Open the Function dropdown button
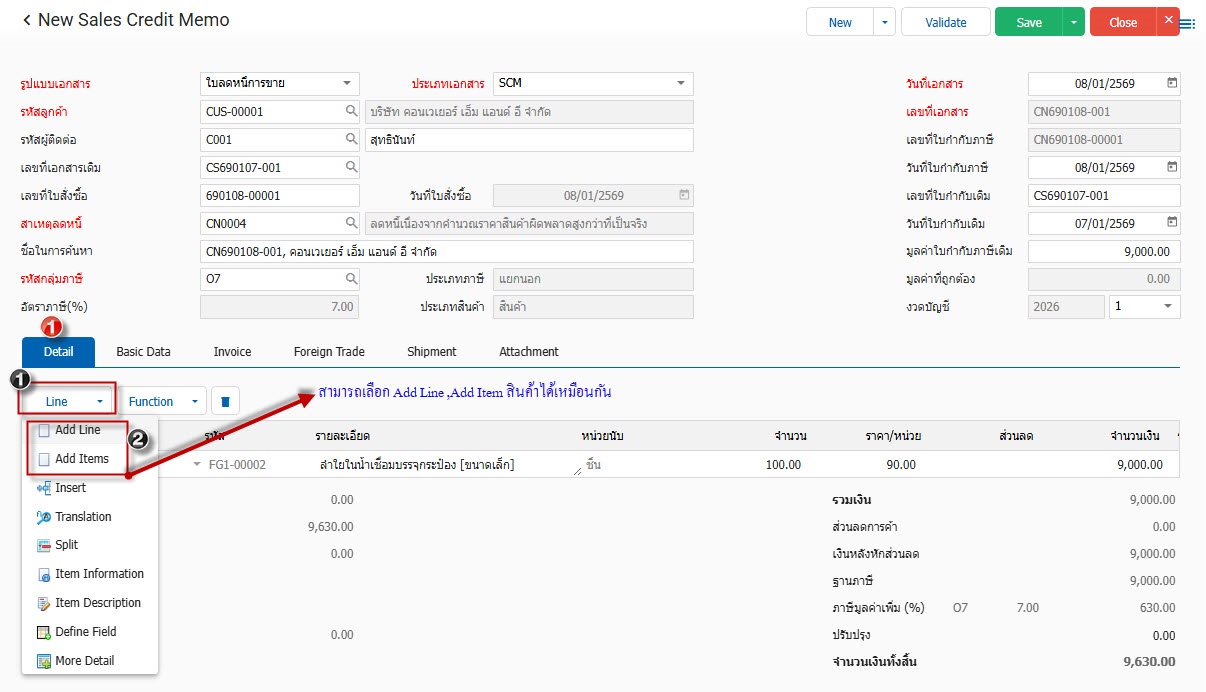 (163, 402)
